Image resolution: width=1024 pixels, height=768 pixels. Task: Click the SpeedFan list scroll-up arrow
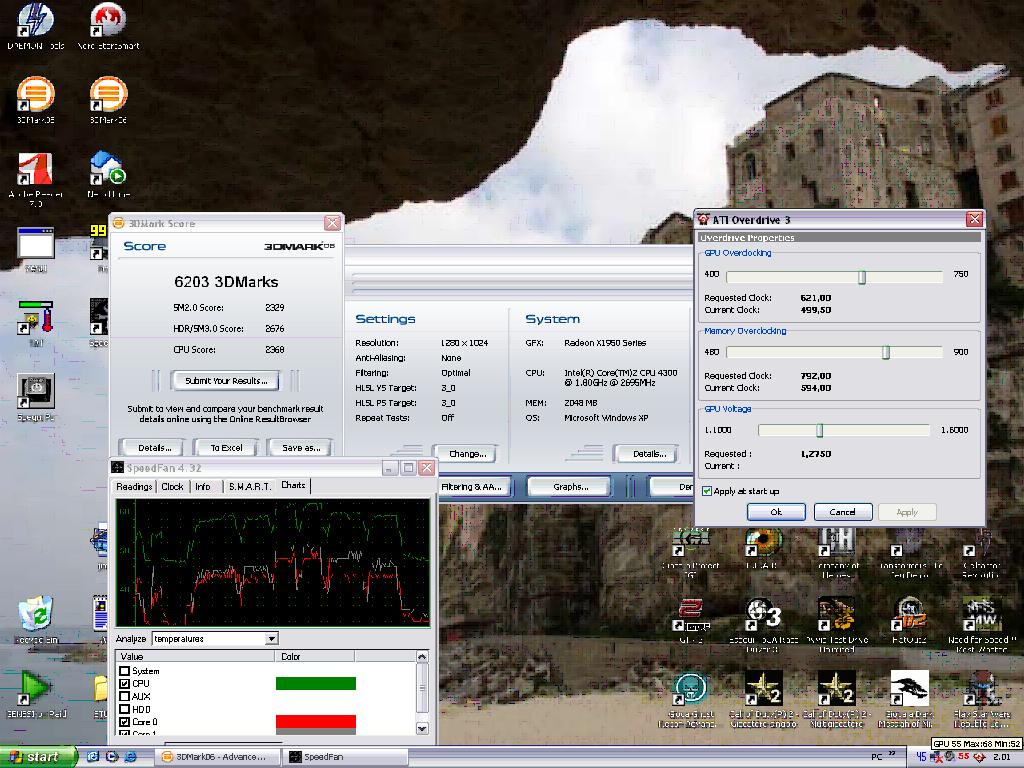(x=422, y=656)
